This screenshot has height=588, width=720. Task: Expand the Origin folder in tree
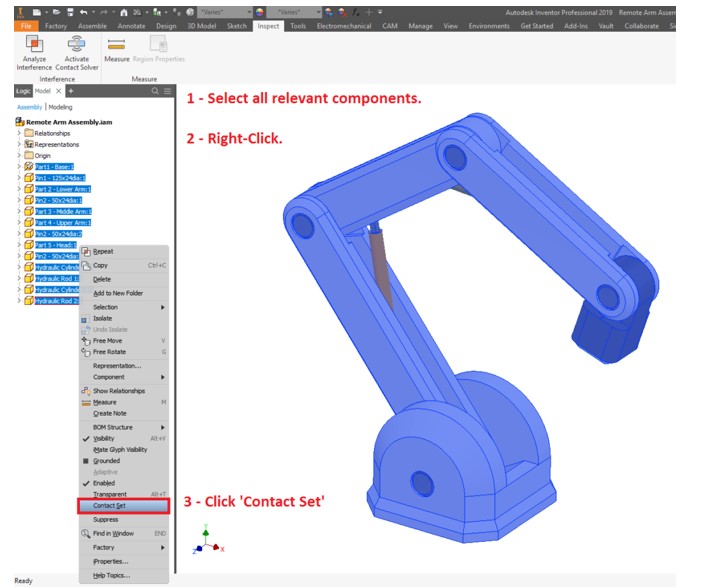(x=19, y=155)
